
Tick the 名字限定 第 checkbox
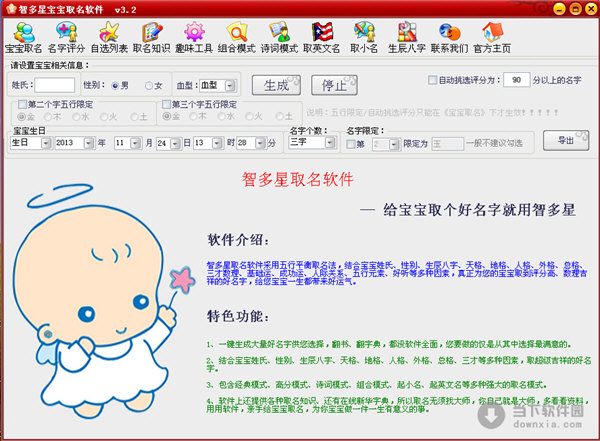(x=351, y=144)
